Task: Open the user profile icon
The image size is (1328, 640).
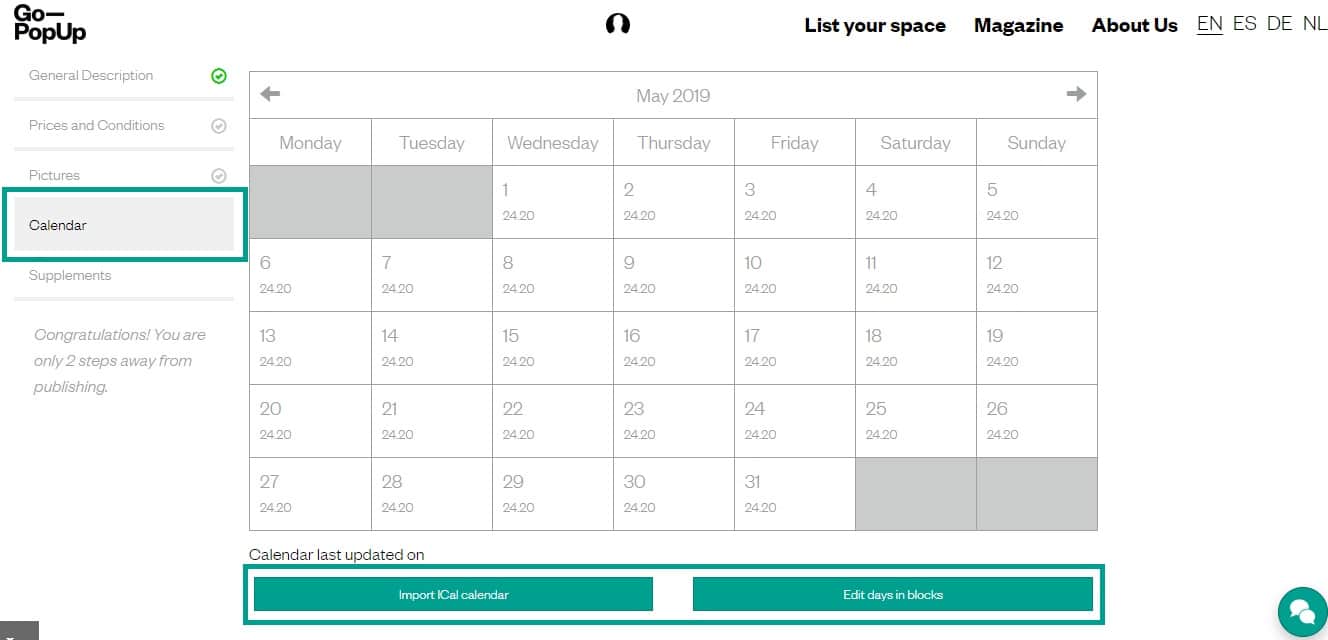Action: pyautogui.click(x=618, y=24)
